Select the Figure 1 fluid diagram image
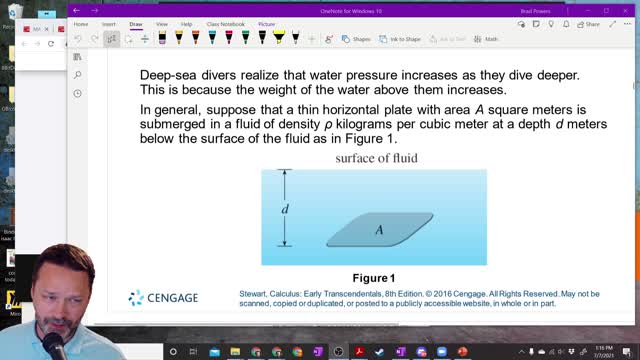Screen dimensions: 640x360 pos(374,217)
